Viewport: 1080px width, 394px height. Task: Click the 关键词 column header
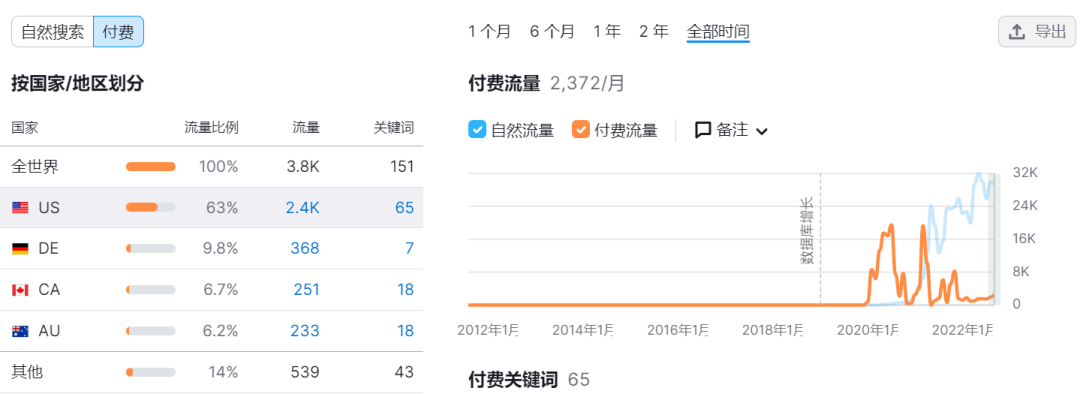394,128
